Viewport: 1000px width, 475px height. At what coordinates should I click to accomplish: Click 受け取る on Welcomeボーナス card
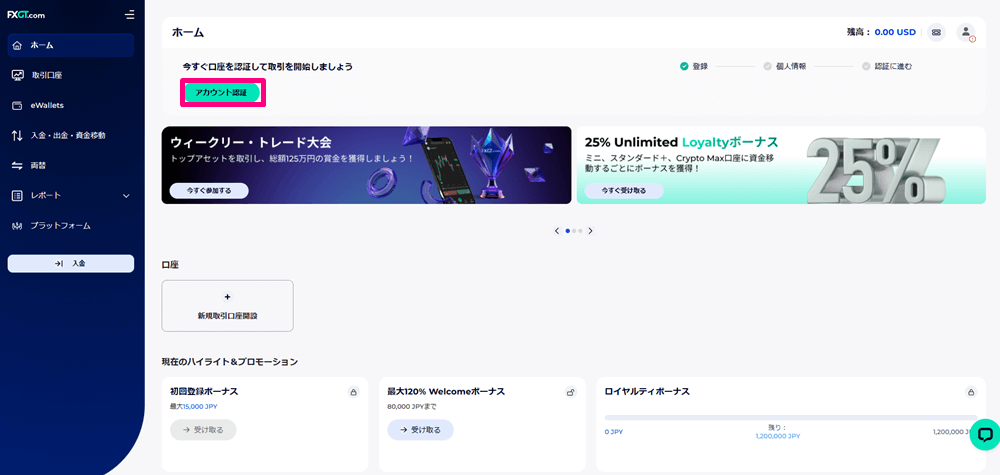[x=420, y=430]
